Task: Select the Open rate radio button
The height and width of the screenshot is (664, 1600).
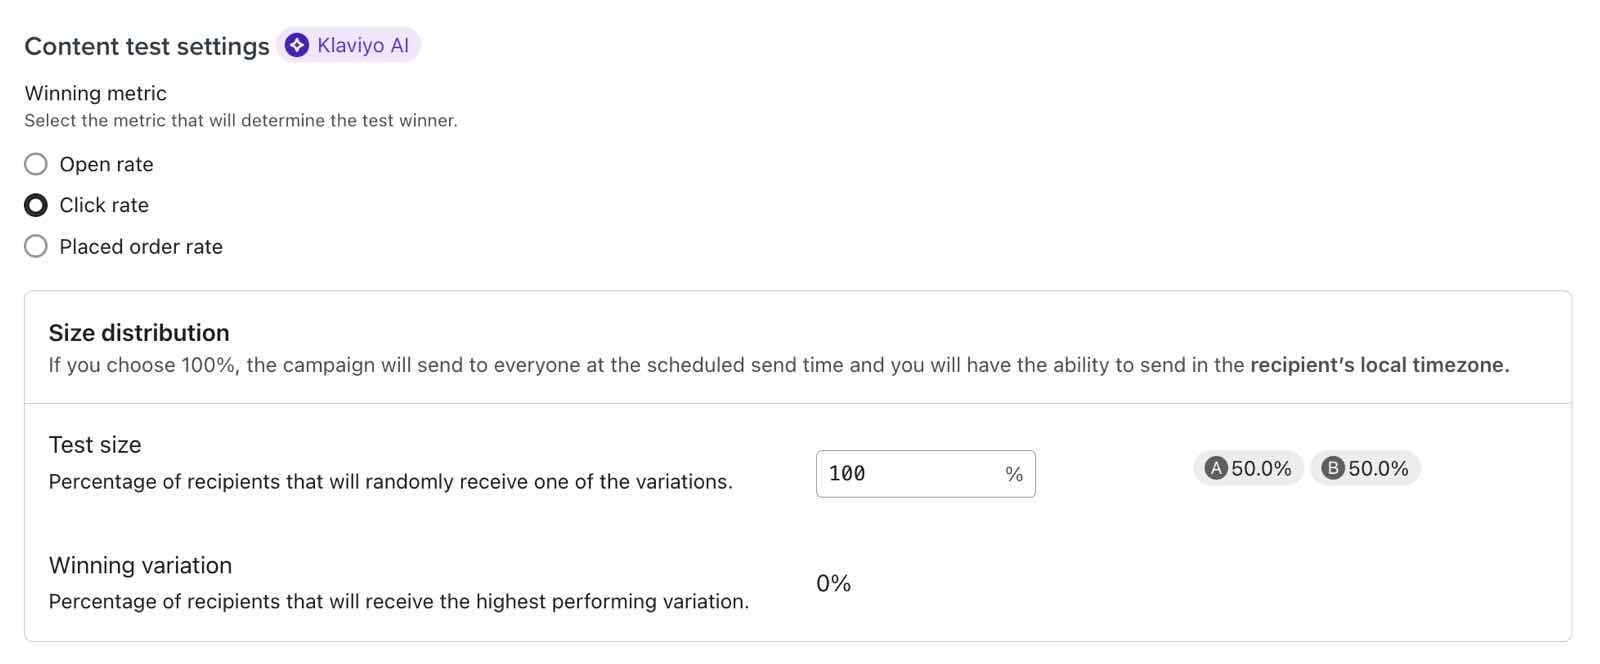Action: tap(36, 163)
